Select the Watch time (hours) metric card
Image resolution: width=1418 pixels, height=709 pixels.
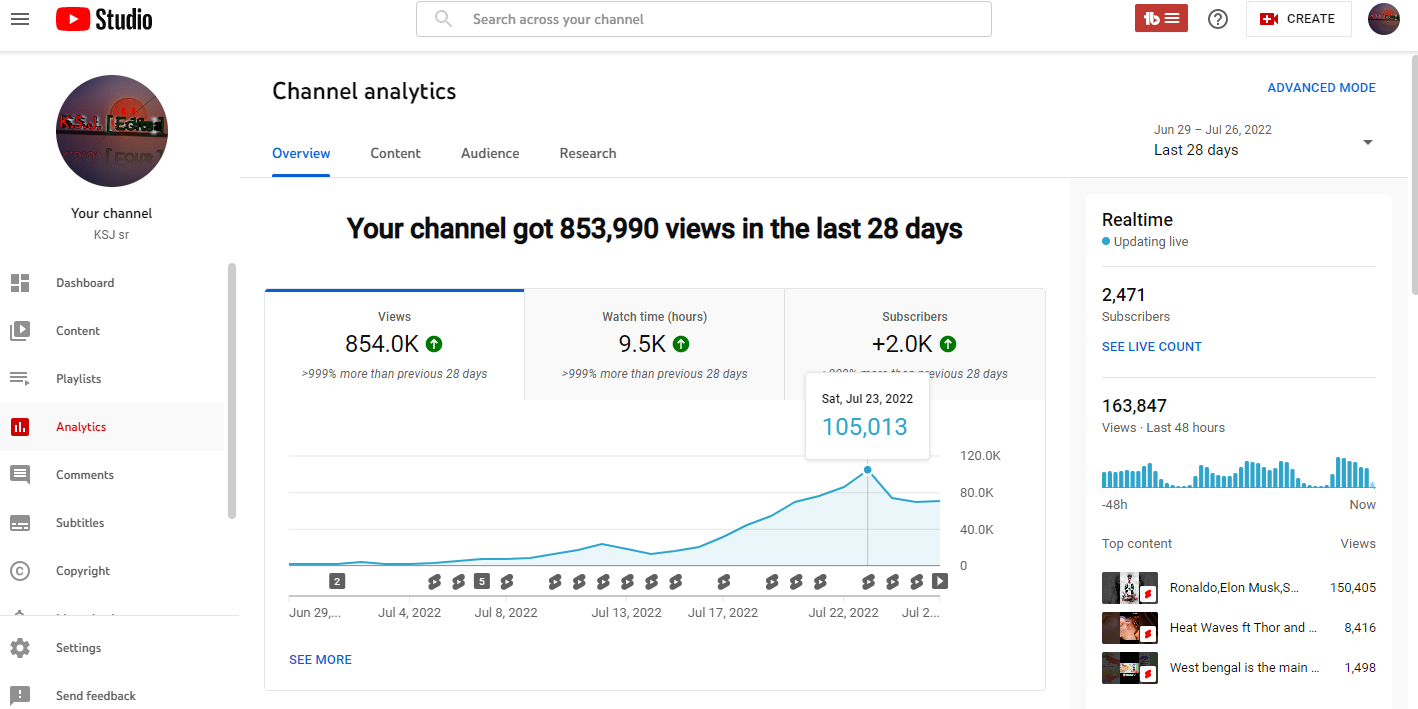pyautogui.click(x=654, y=344)
